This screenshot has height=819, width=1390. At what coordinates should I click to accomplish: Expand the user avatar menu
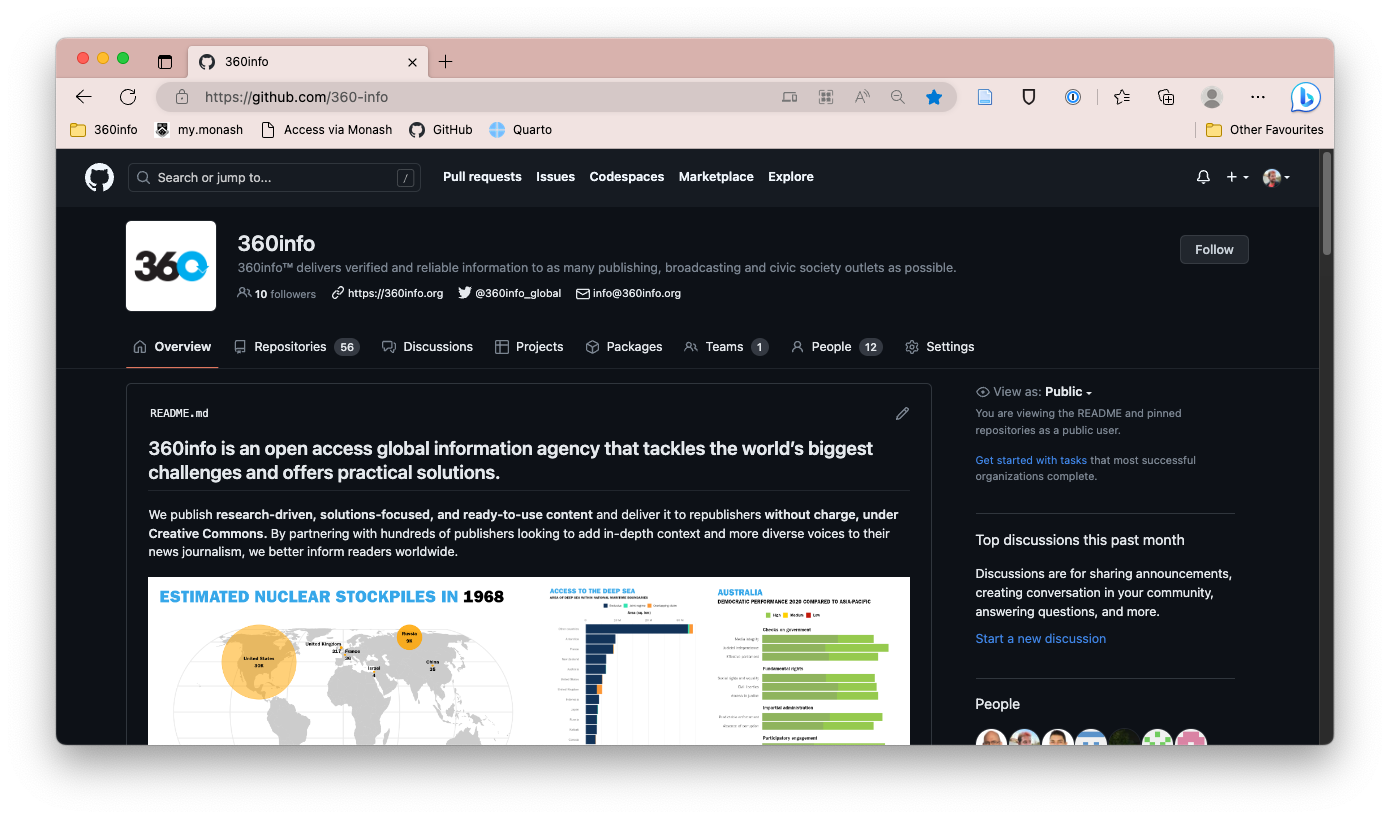[1276, 177]
